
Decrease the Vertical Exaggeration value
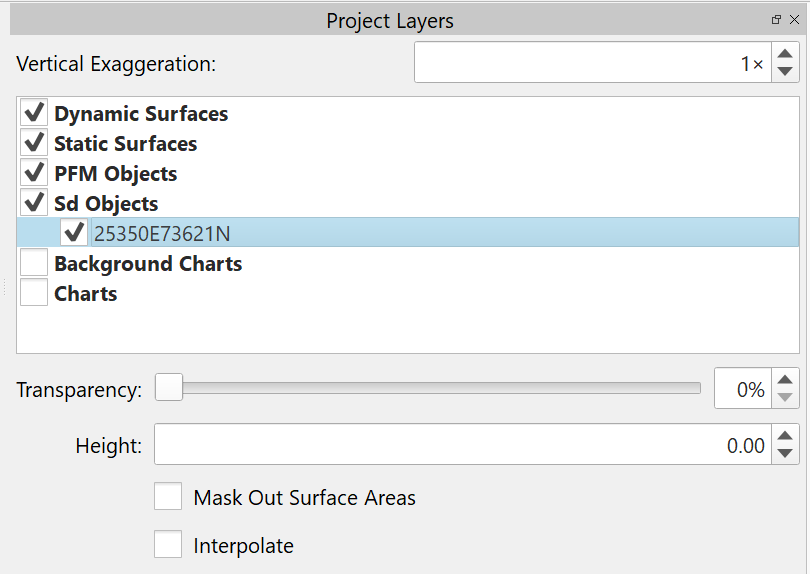[x=786, y=71]
